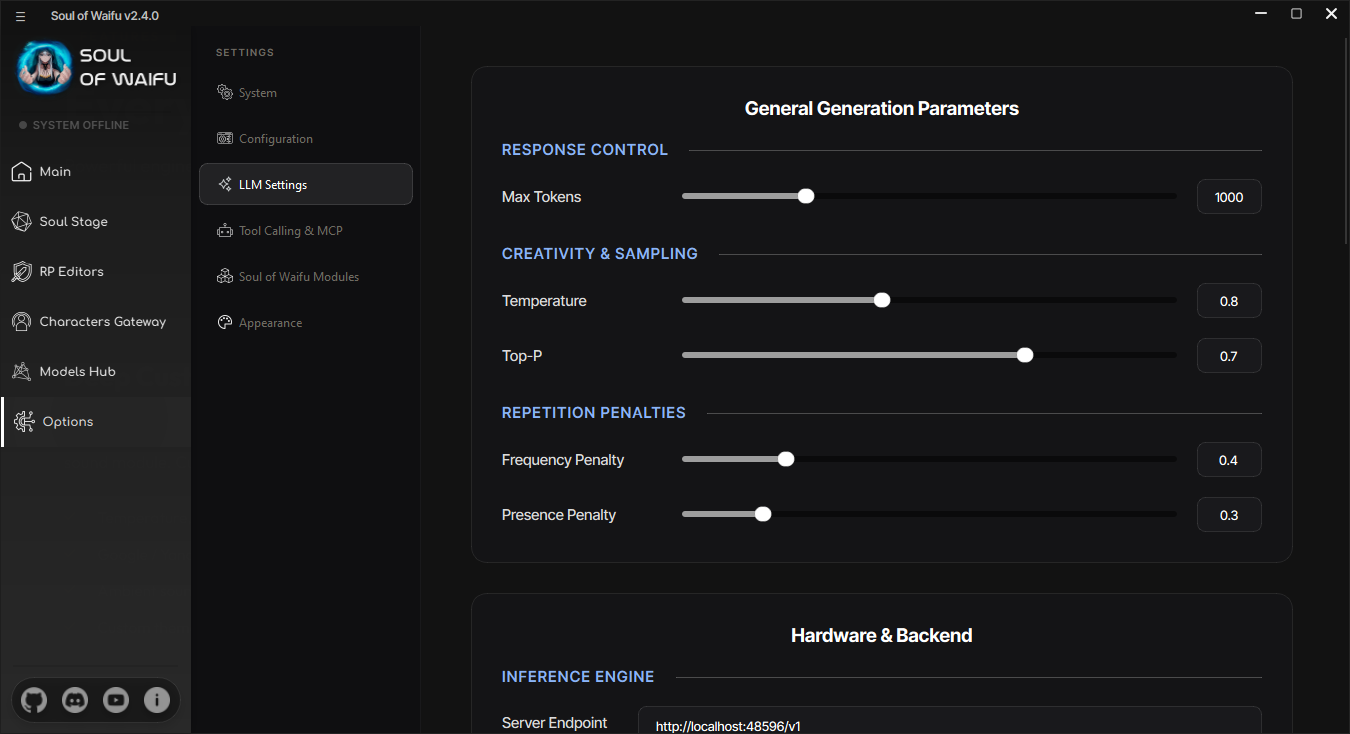
Task: Click the SYSTEM OFFLINE status text
Action: 81,125
